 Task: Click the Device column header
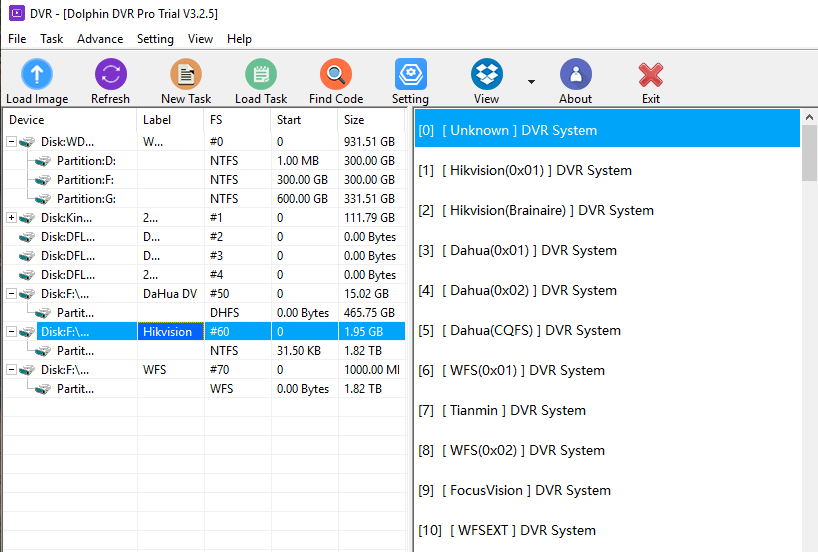point(70,120)
